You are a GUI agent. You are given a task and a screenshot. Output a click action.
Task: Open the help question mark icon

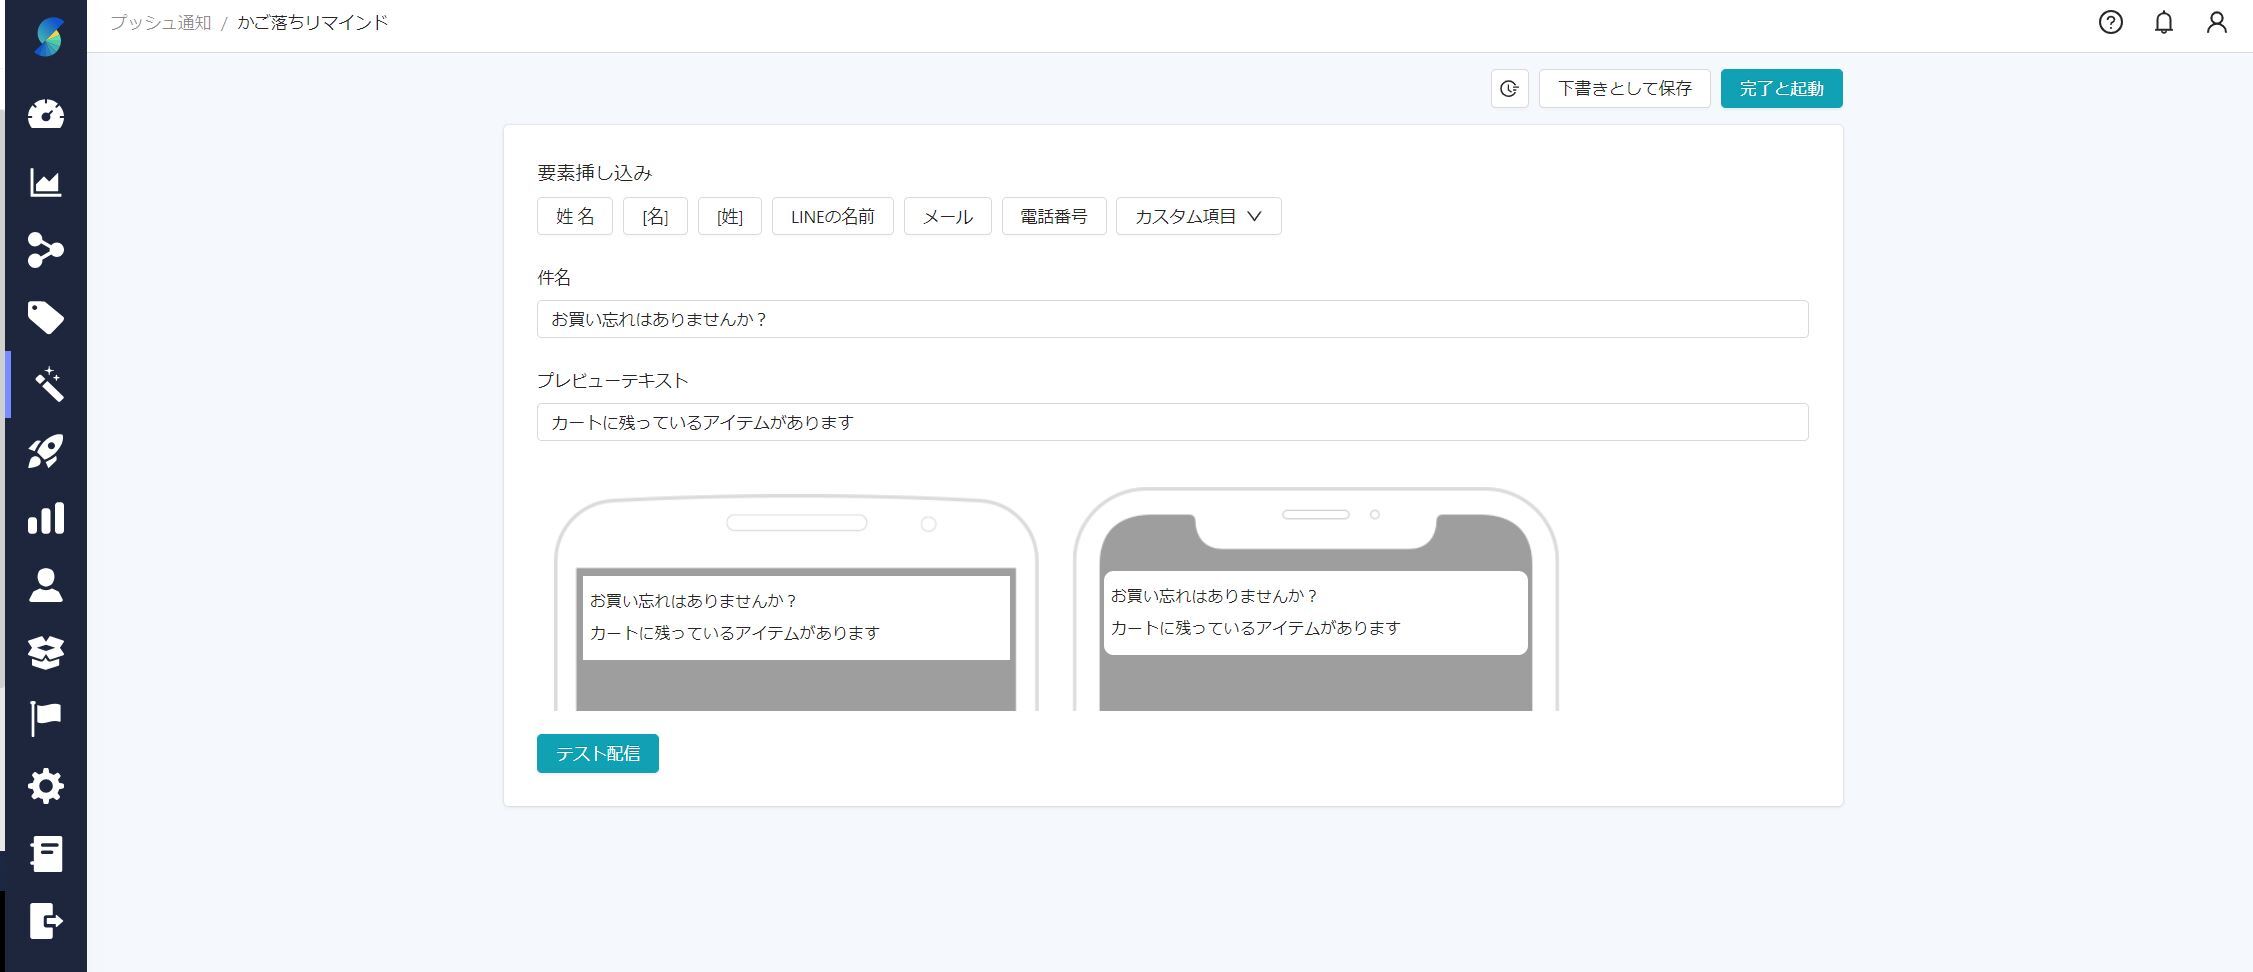click(x=2110, y=23)
